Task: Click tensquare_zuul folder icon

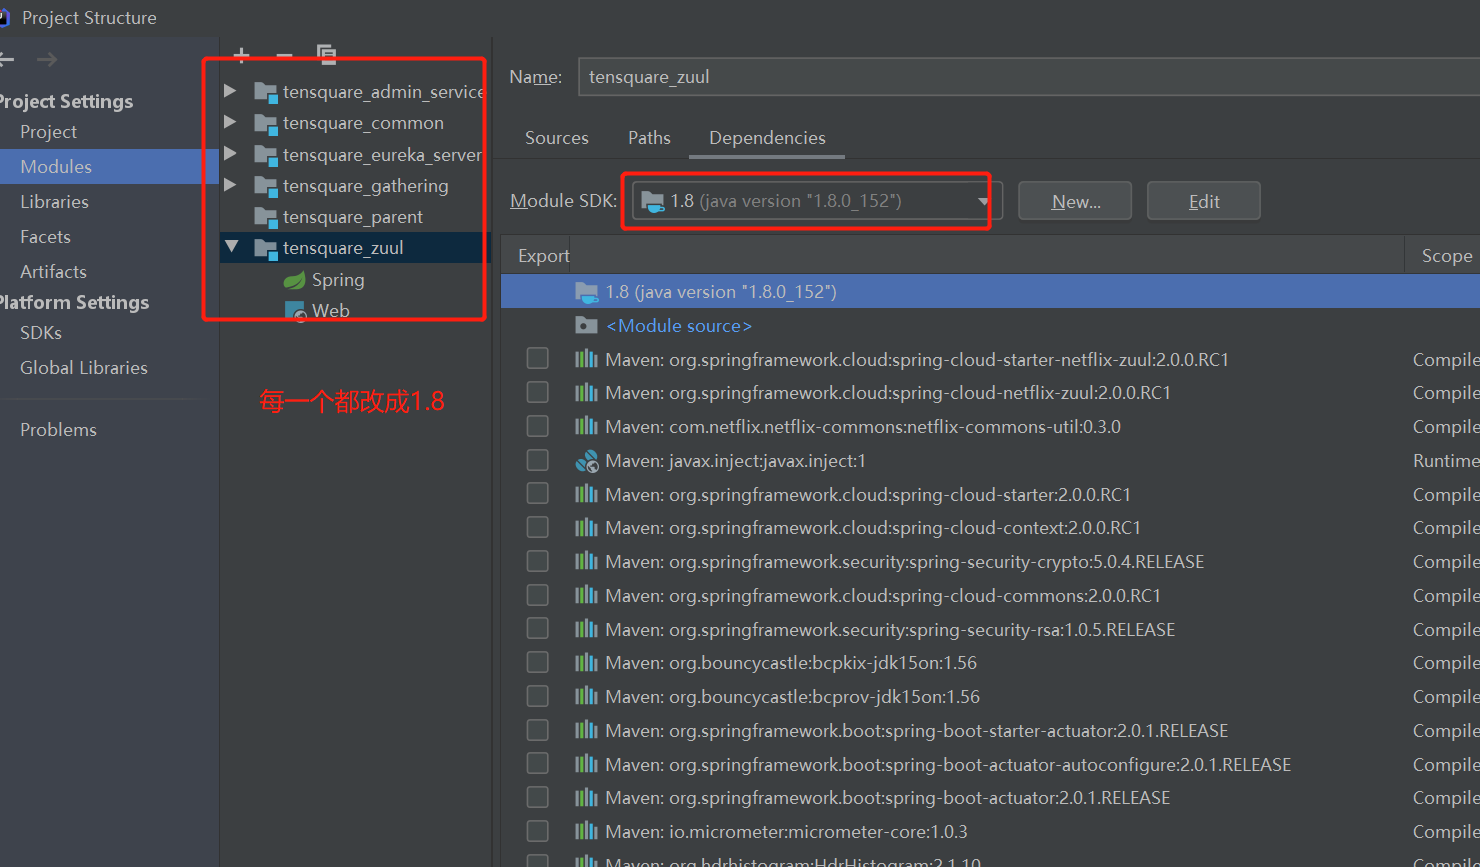Action: click(x=265, y=248)
